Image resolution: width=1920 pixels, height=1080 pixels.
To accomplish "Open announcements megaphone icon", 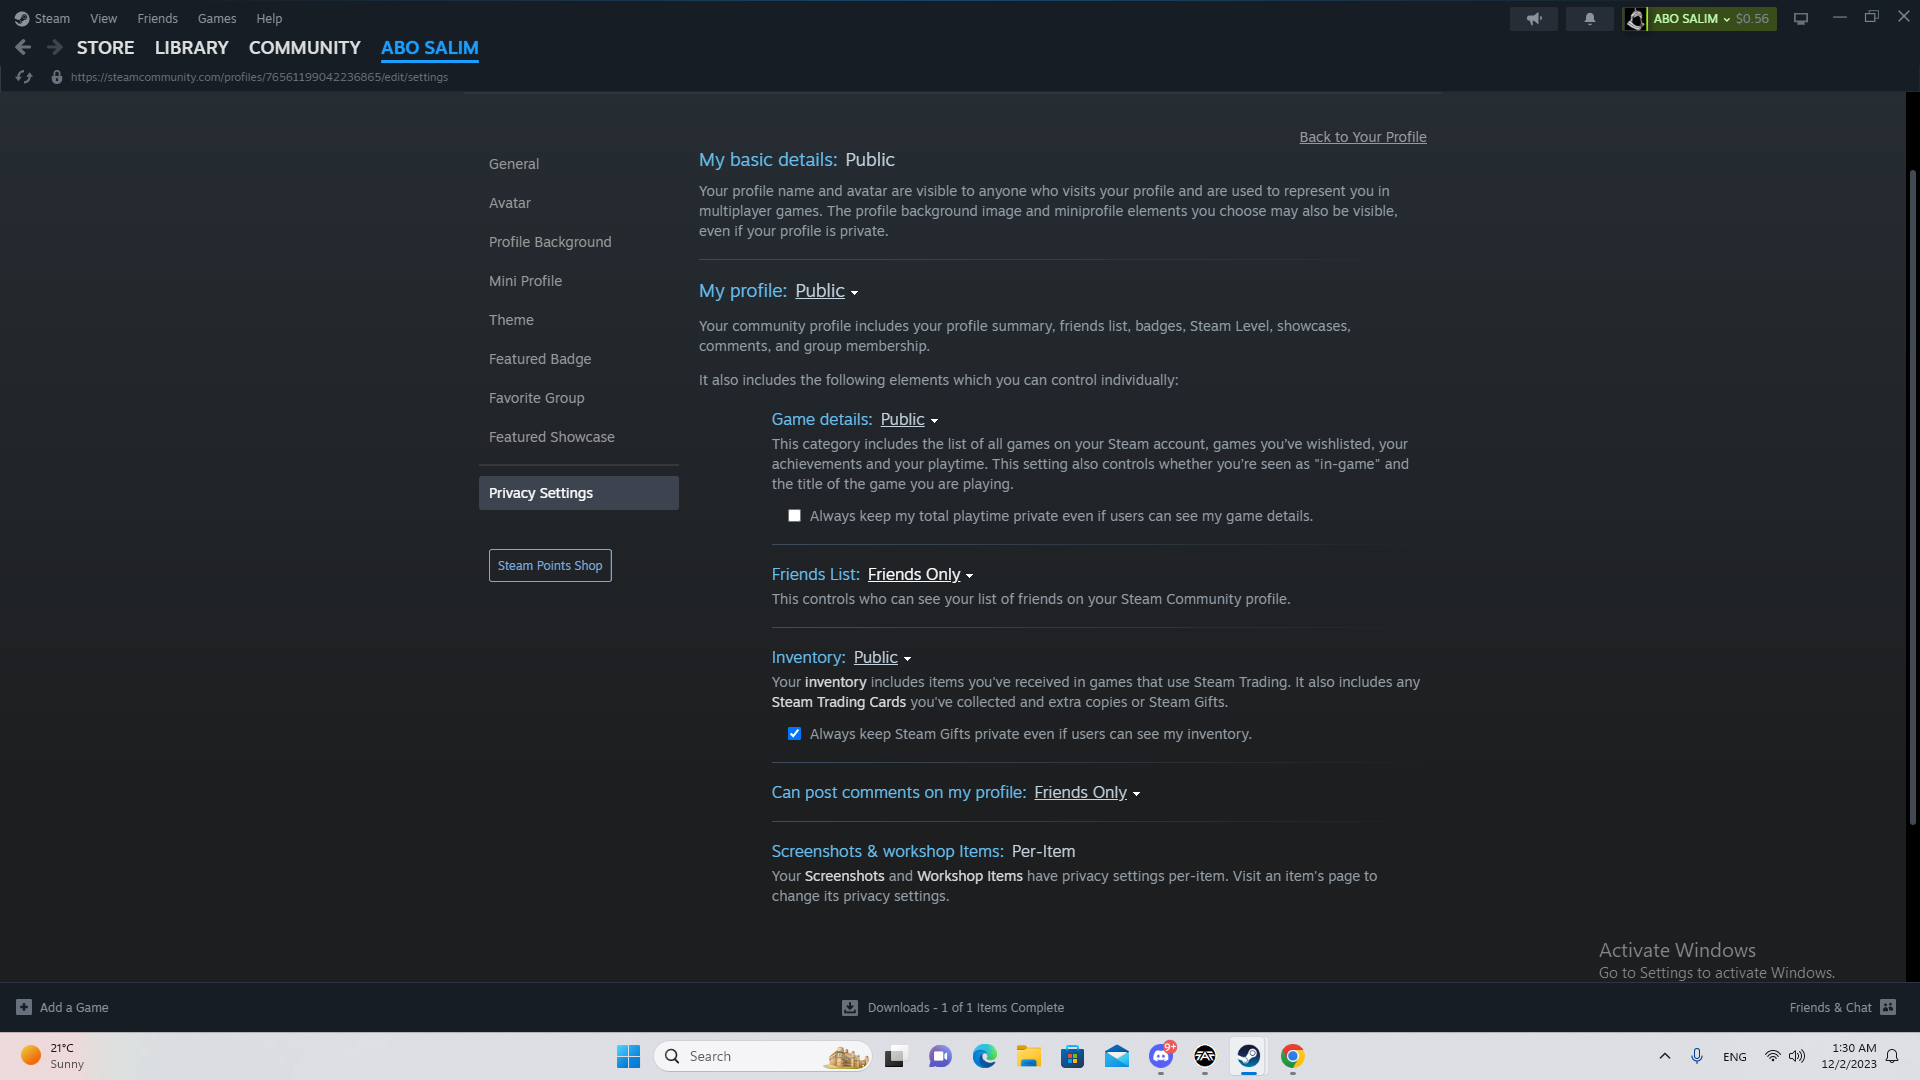I will tap(1534, 19).
